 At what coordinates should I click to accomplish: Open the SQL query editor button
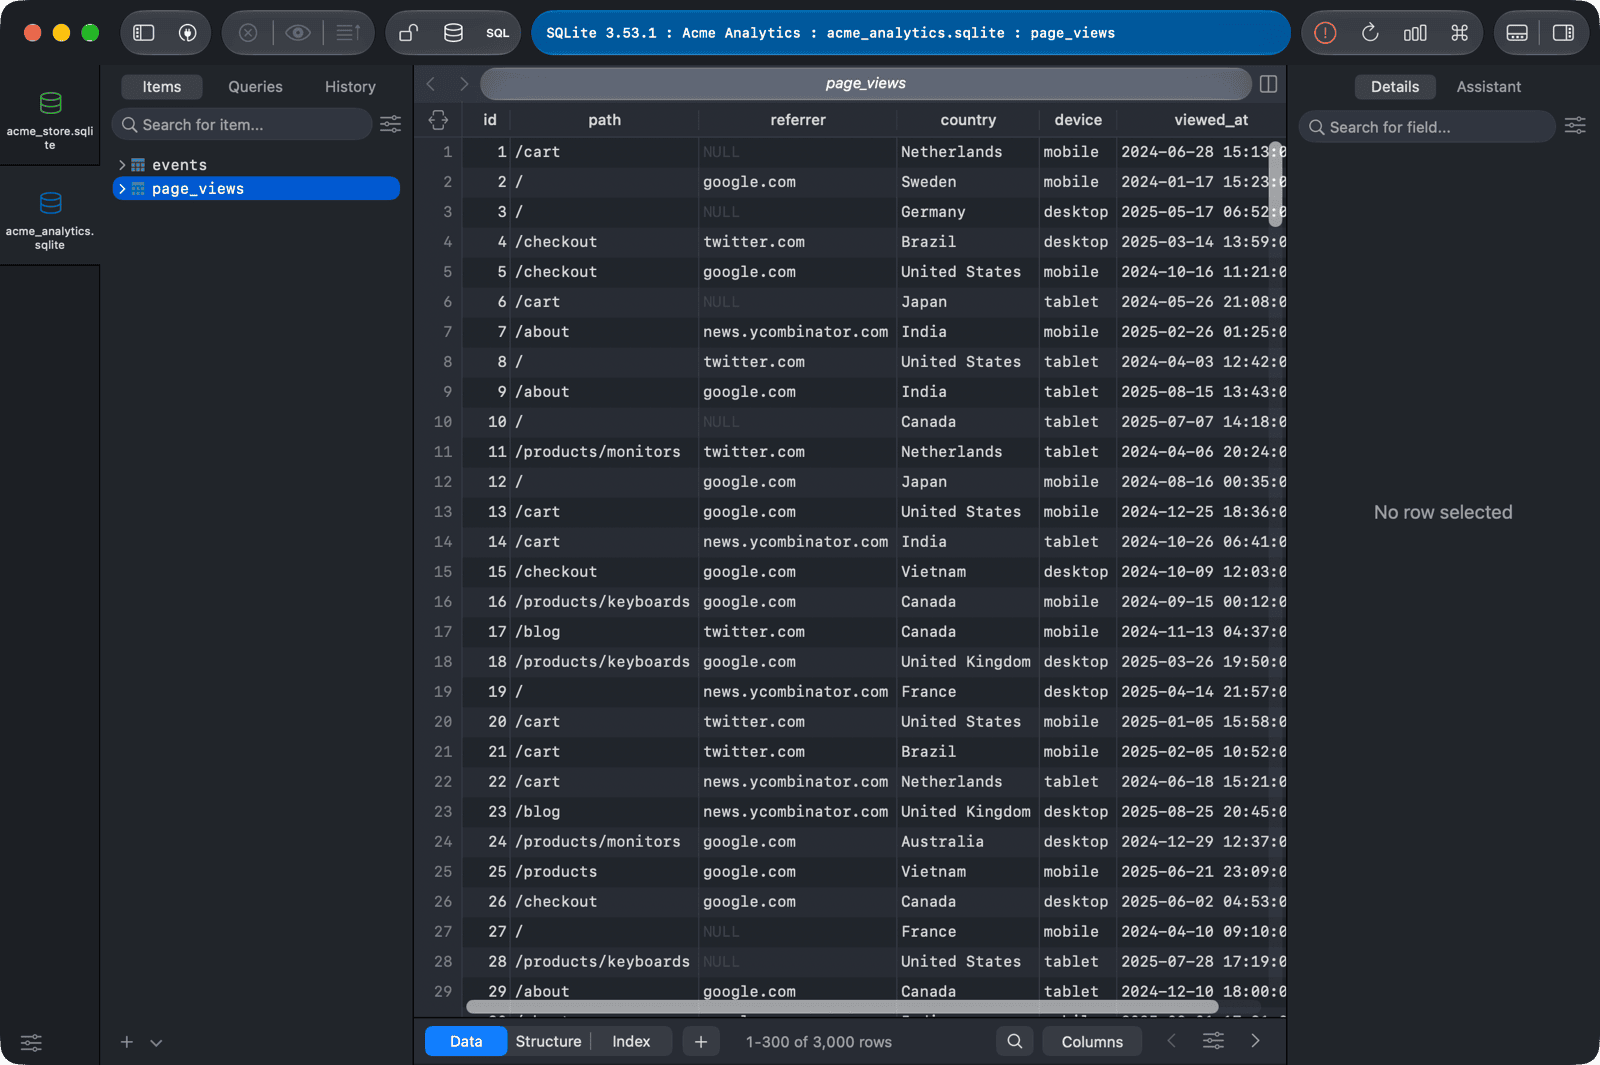pos(498,33)
